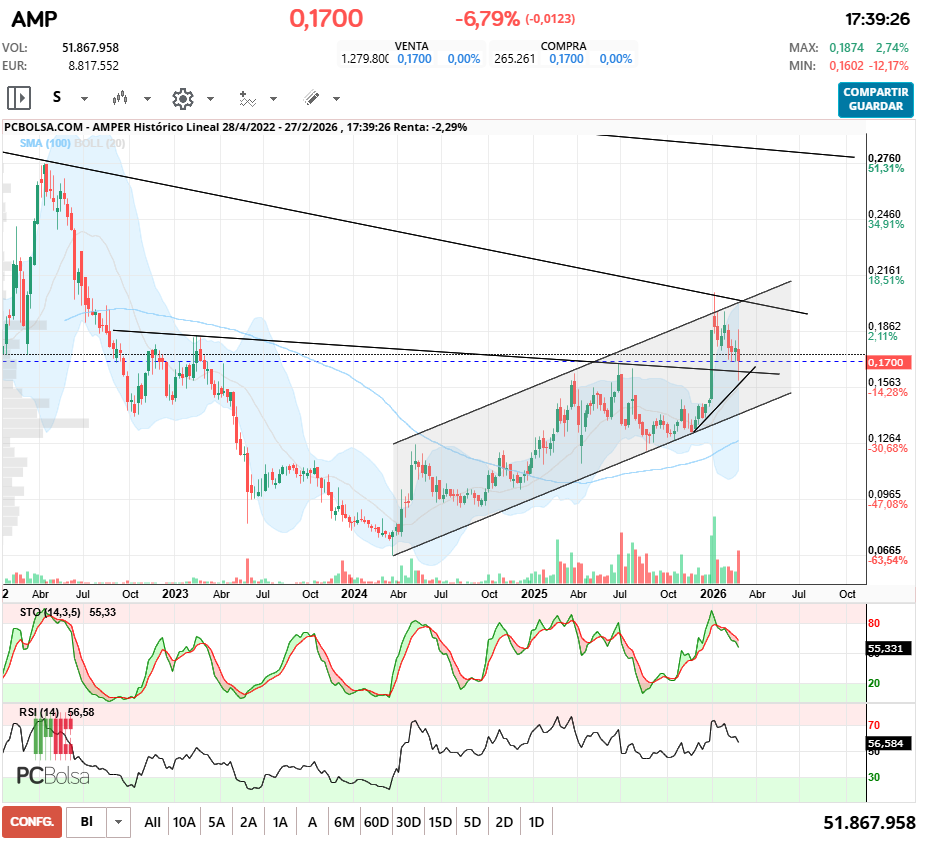Select the All time range

152,822
